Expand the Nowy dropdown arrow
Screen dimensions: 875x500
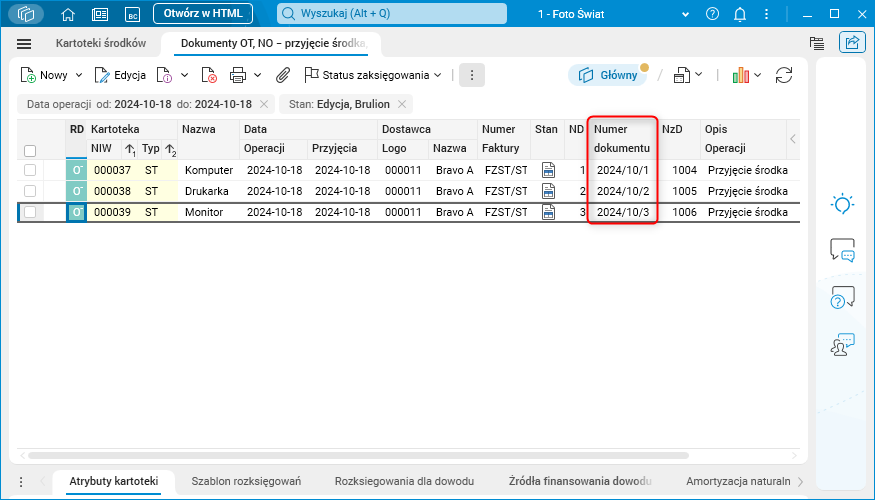pyautogui.click(x=79, y=75)
